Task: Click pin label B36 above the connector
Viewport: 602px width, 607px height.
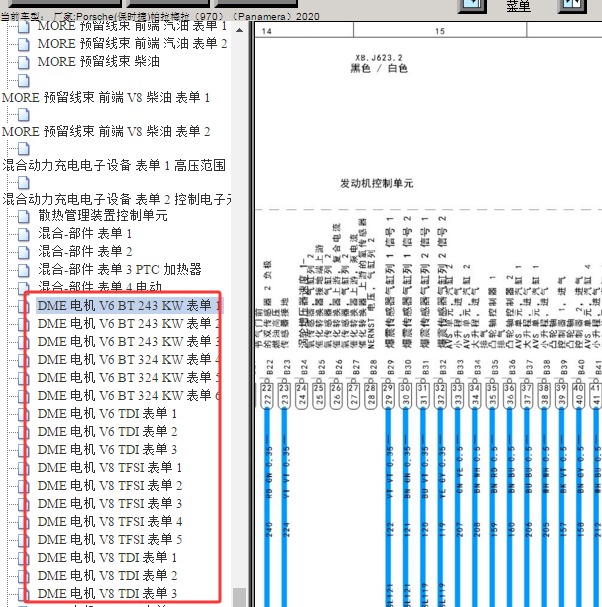Action: [512, 367]
